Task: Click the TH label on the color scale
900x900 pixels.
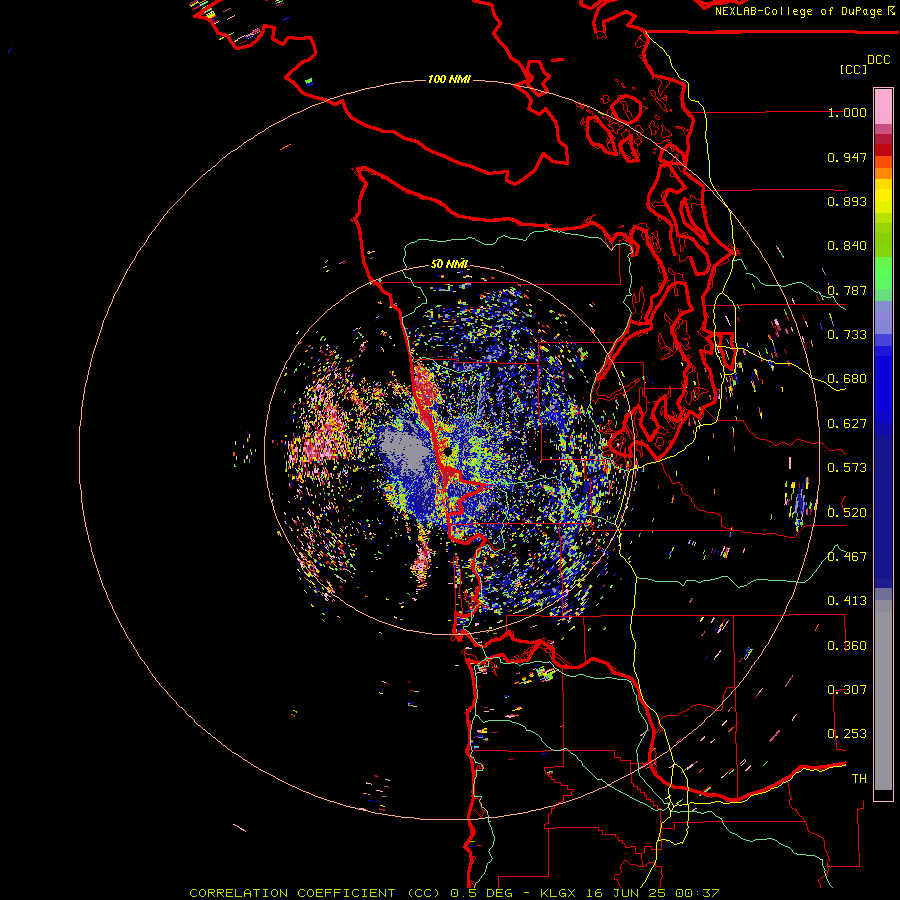Action: [x=859, y=779]
